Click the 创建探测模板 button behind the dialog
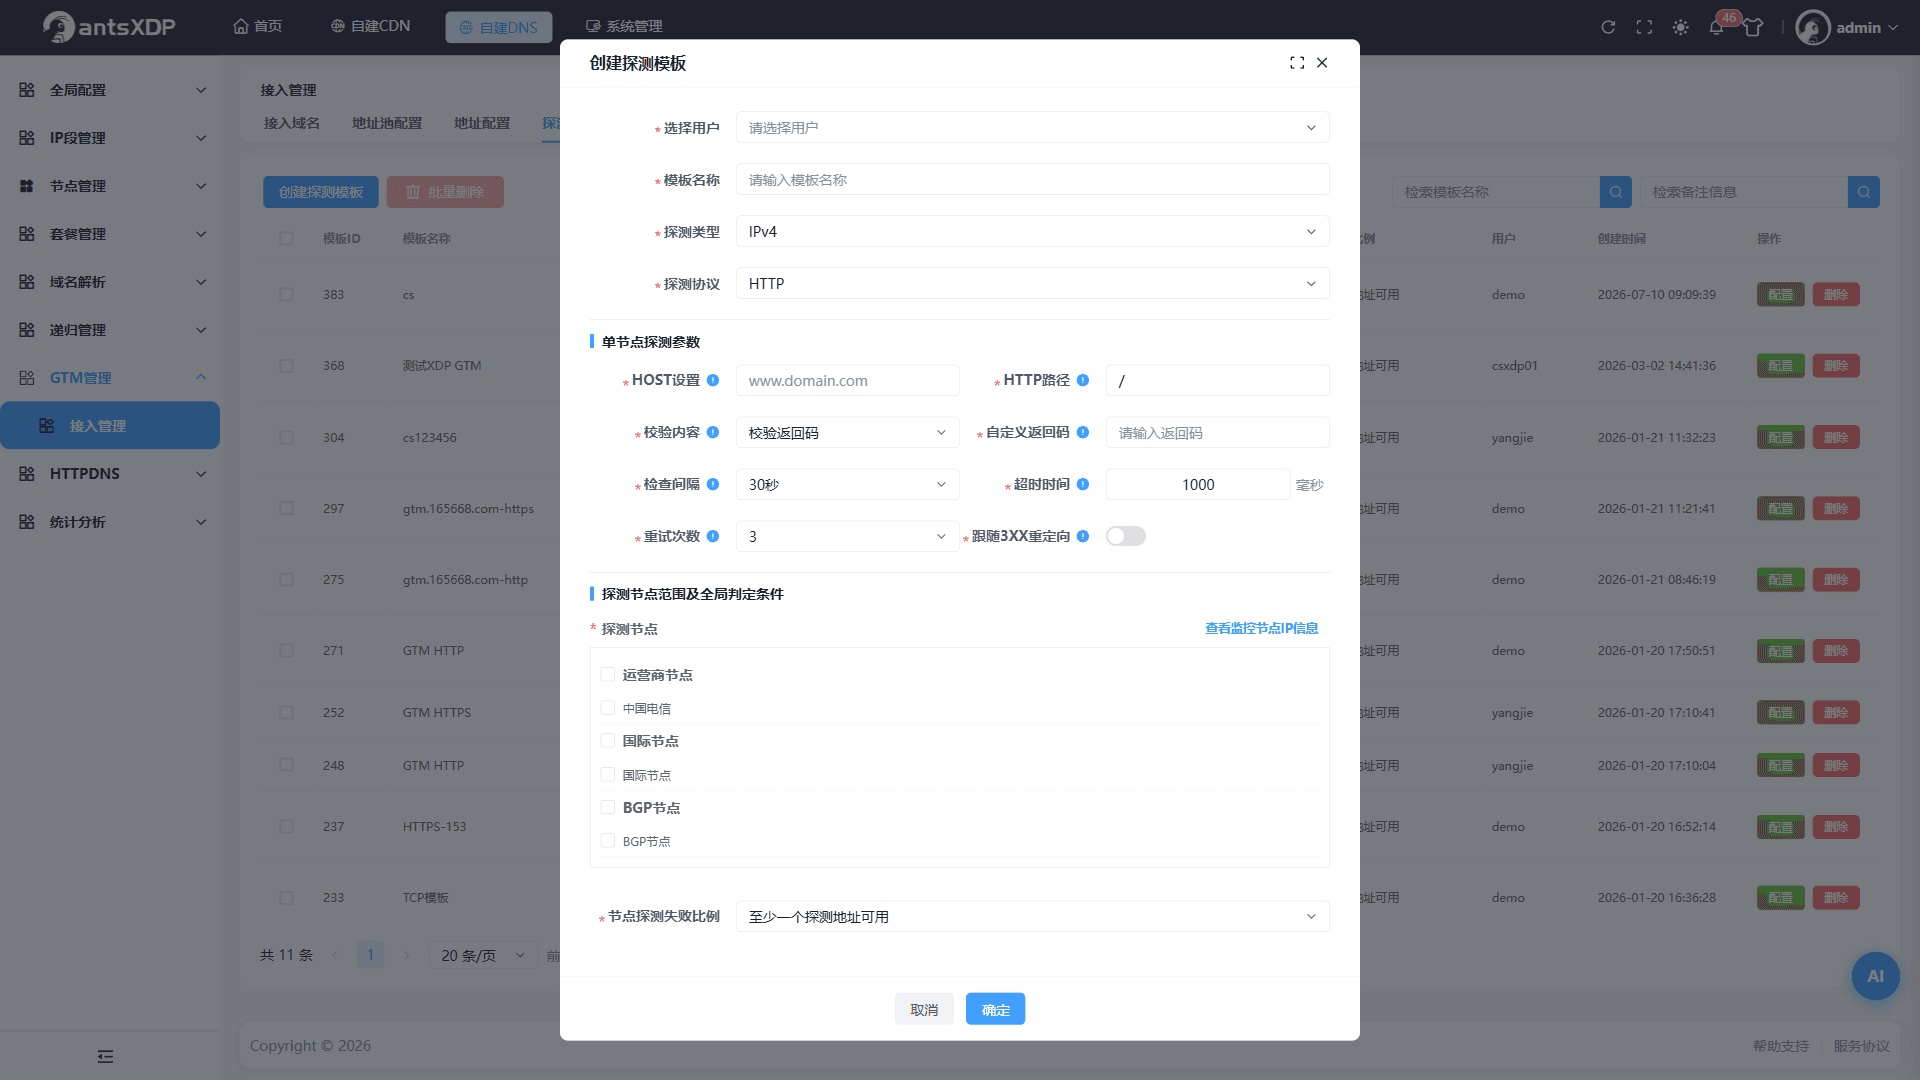This screenshot has height=1080, width=1920. click(x=321, y=192)
